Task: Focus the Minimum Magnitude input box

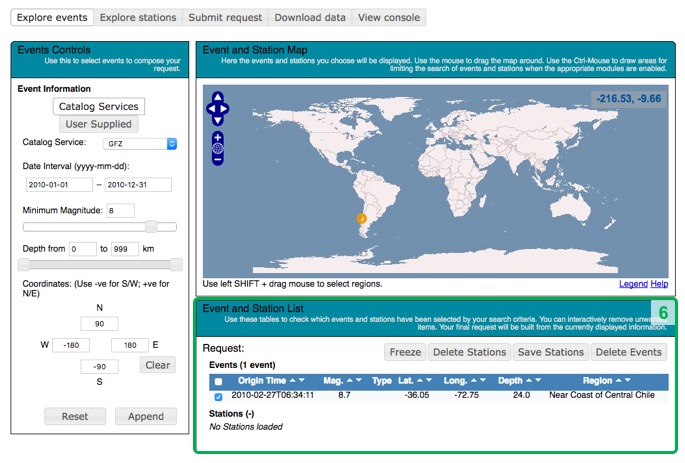Action: (x=120, y=211)
